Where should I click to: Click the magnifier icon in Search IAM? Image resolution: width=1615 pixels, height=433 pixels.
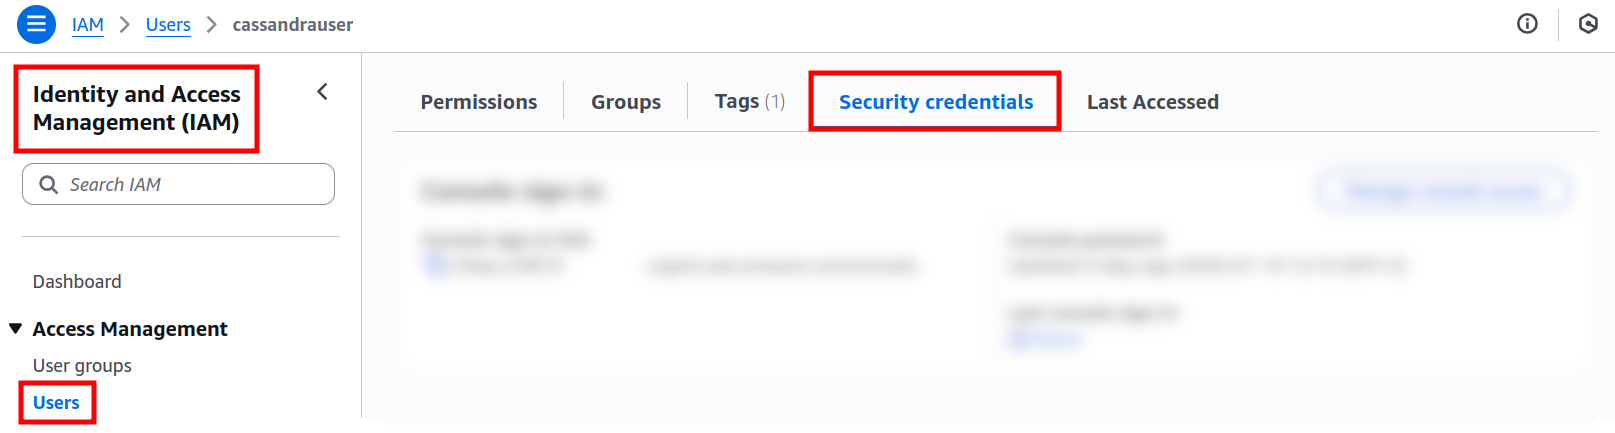(48, 185)
